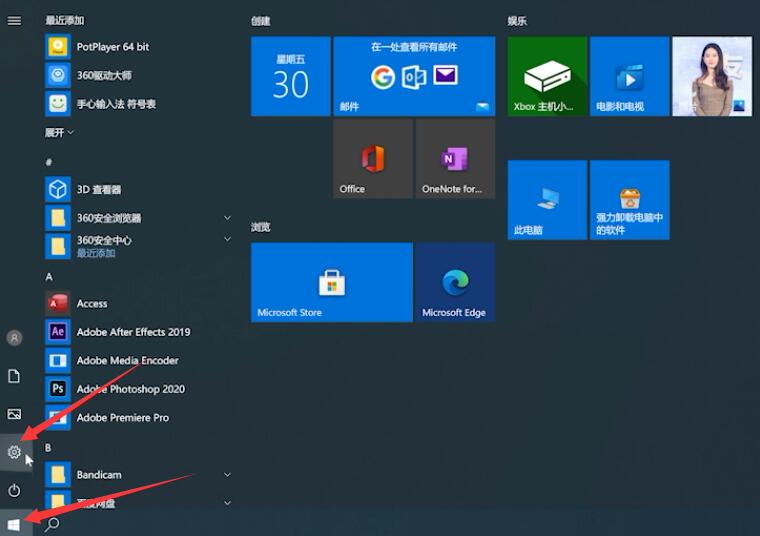This screenshot has width=760, height=536.
Task: Open the calendar tile showing 30
Action: tap(290, 76)
